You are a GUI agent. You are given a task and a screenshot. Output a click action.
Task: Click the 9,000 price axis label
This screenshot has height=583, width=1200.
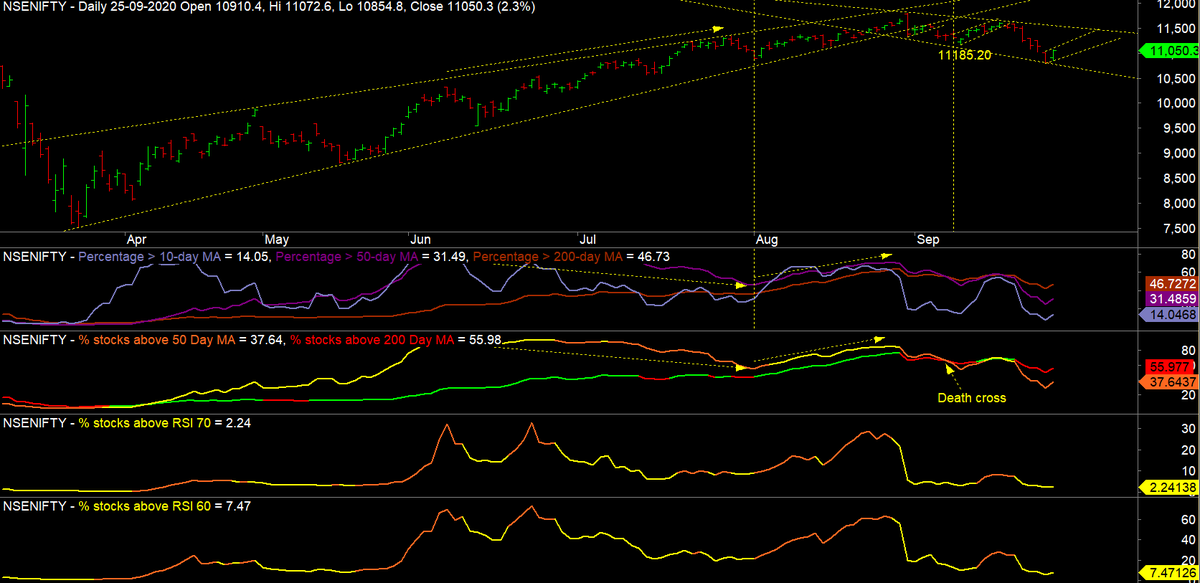(1179, 153)
